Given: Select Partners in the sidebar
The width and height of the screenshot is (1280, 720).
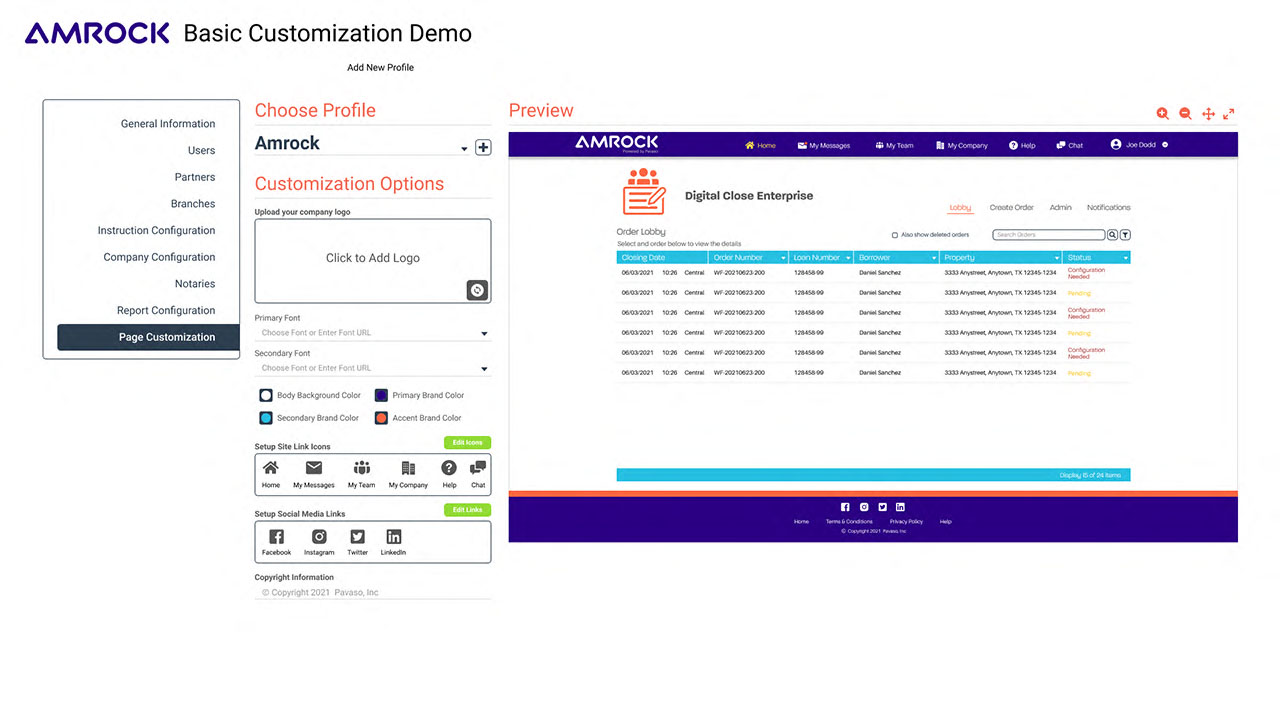Looking at the screenshot, I should 195,177.
